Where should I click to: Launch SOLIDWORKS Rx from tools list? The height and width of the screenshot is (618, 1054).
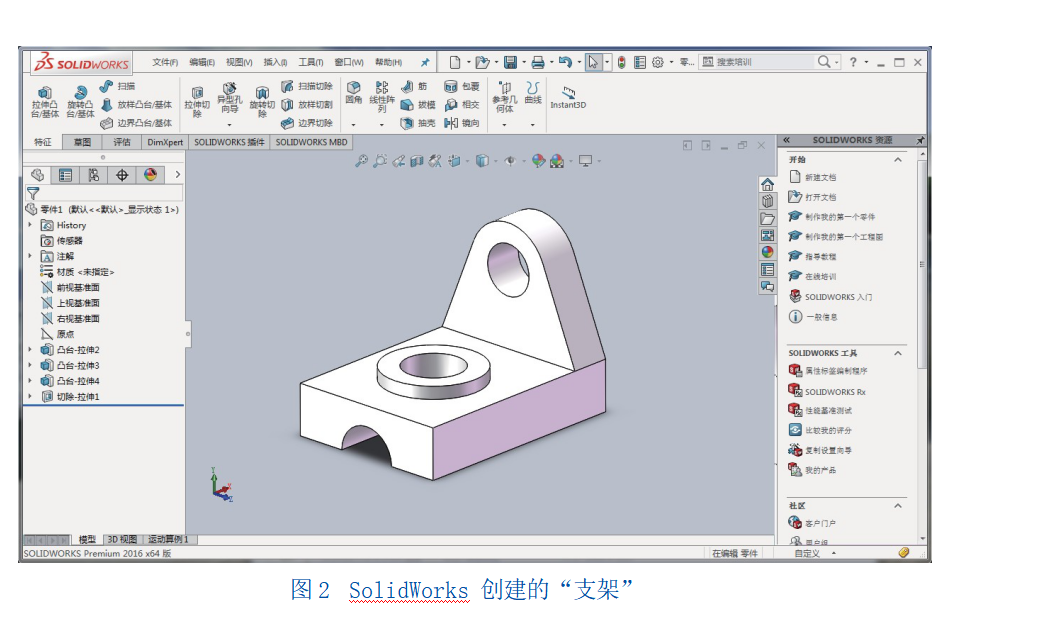(827, 391)
